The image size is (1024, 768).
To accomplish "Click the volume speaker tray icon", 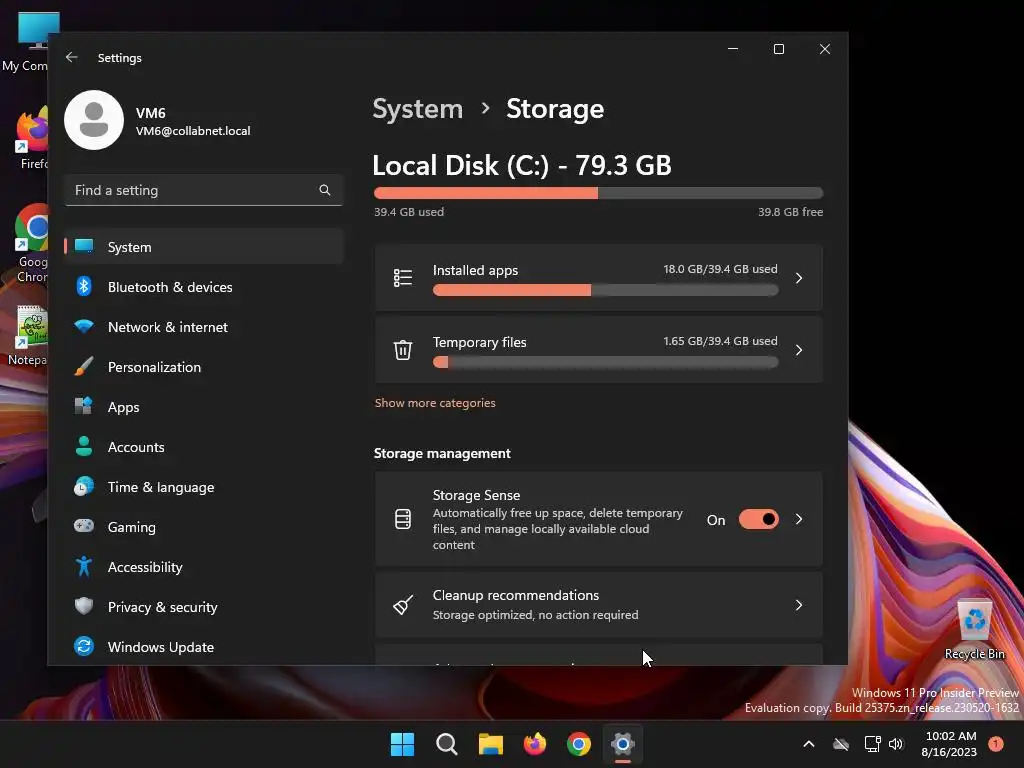I will (x=896, y=744).
